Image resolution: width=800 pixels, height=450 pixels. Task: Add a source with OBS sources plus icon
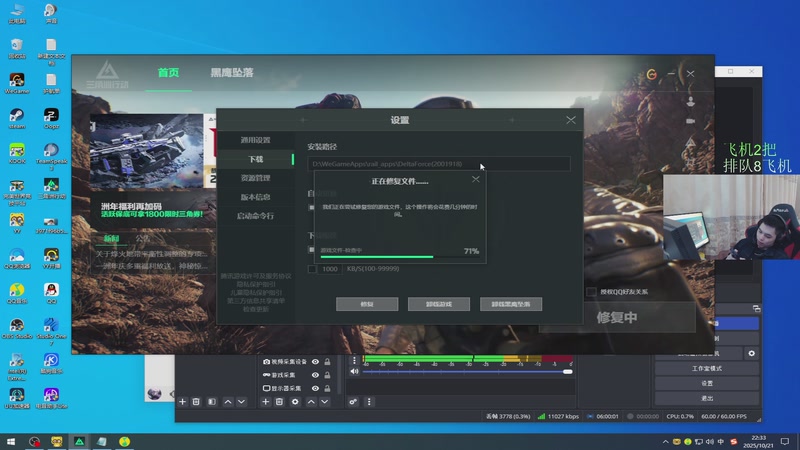(x=265, y=402)
